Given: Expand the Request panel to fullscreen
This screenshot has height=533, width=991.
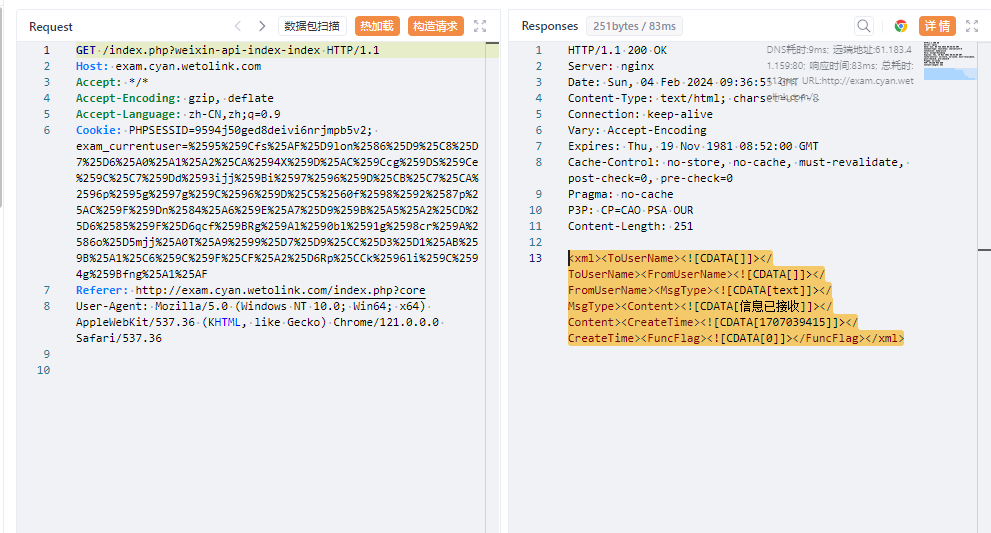Looking at the screenshot, I should [480, 26].
